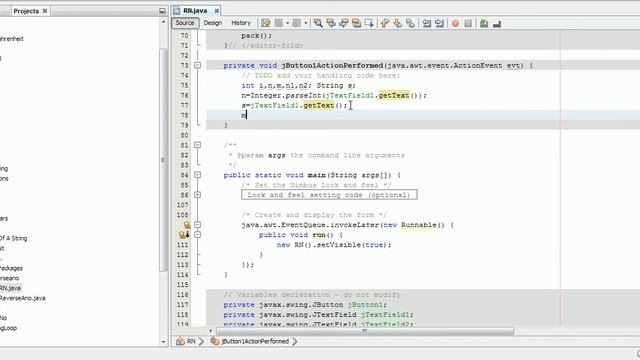Collapse the run() method fold
Screen dimensions: 640x360
pyautogui.click(x=198, y=235)
